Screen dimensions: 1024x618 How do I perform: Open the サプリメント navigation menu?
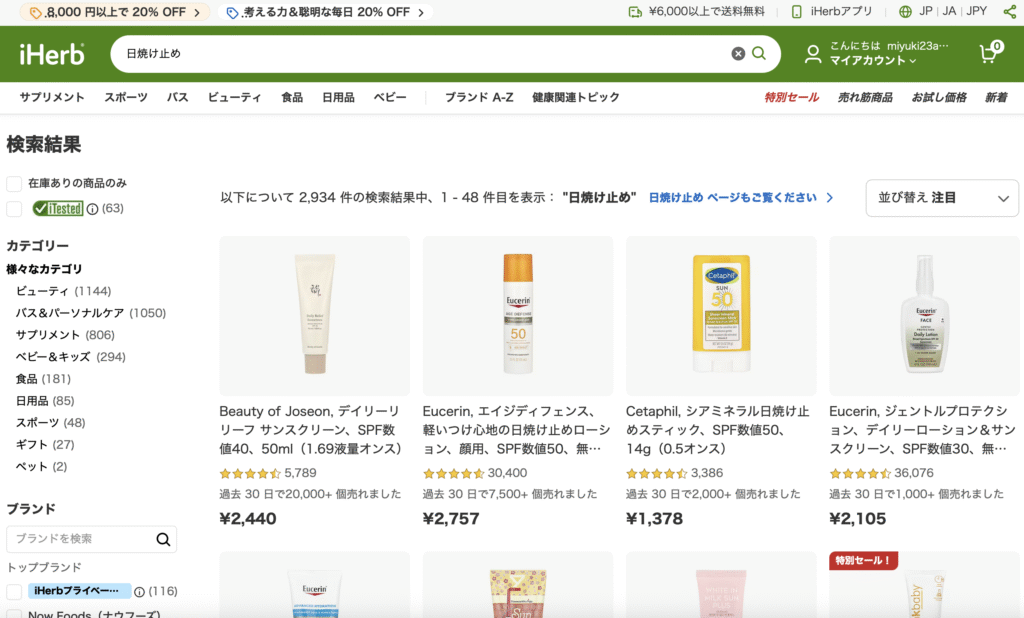coord(52,97)
